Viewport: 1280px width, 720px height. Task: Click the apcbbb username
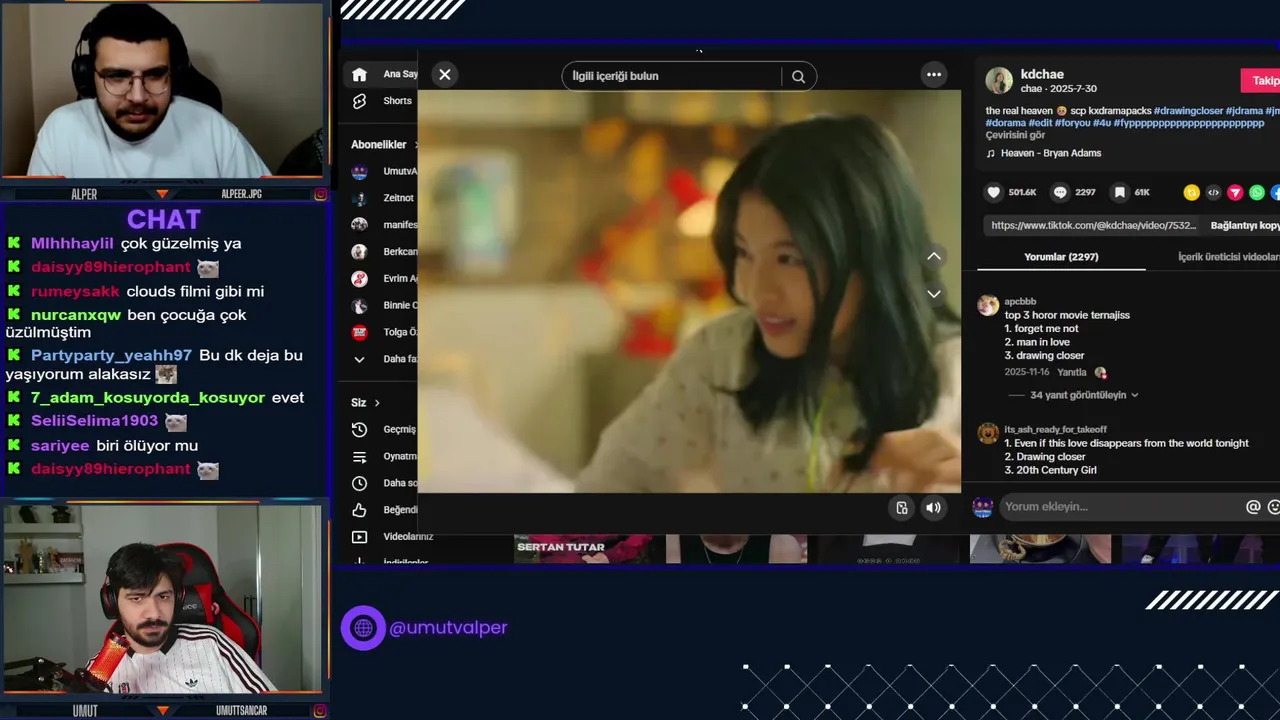(1020, 301)
